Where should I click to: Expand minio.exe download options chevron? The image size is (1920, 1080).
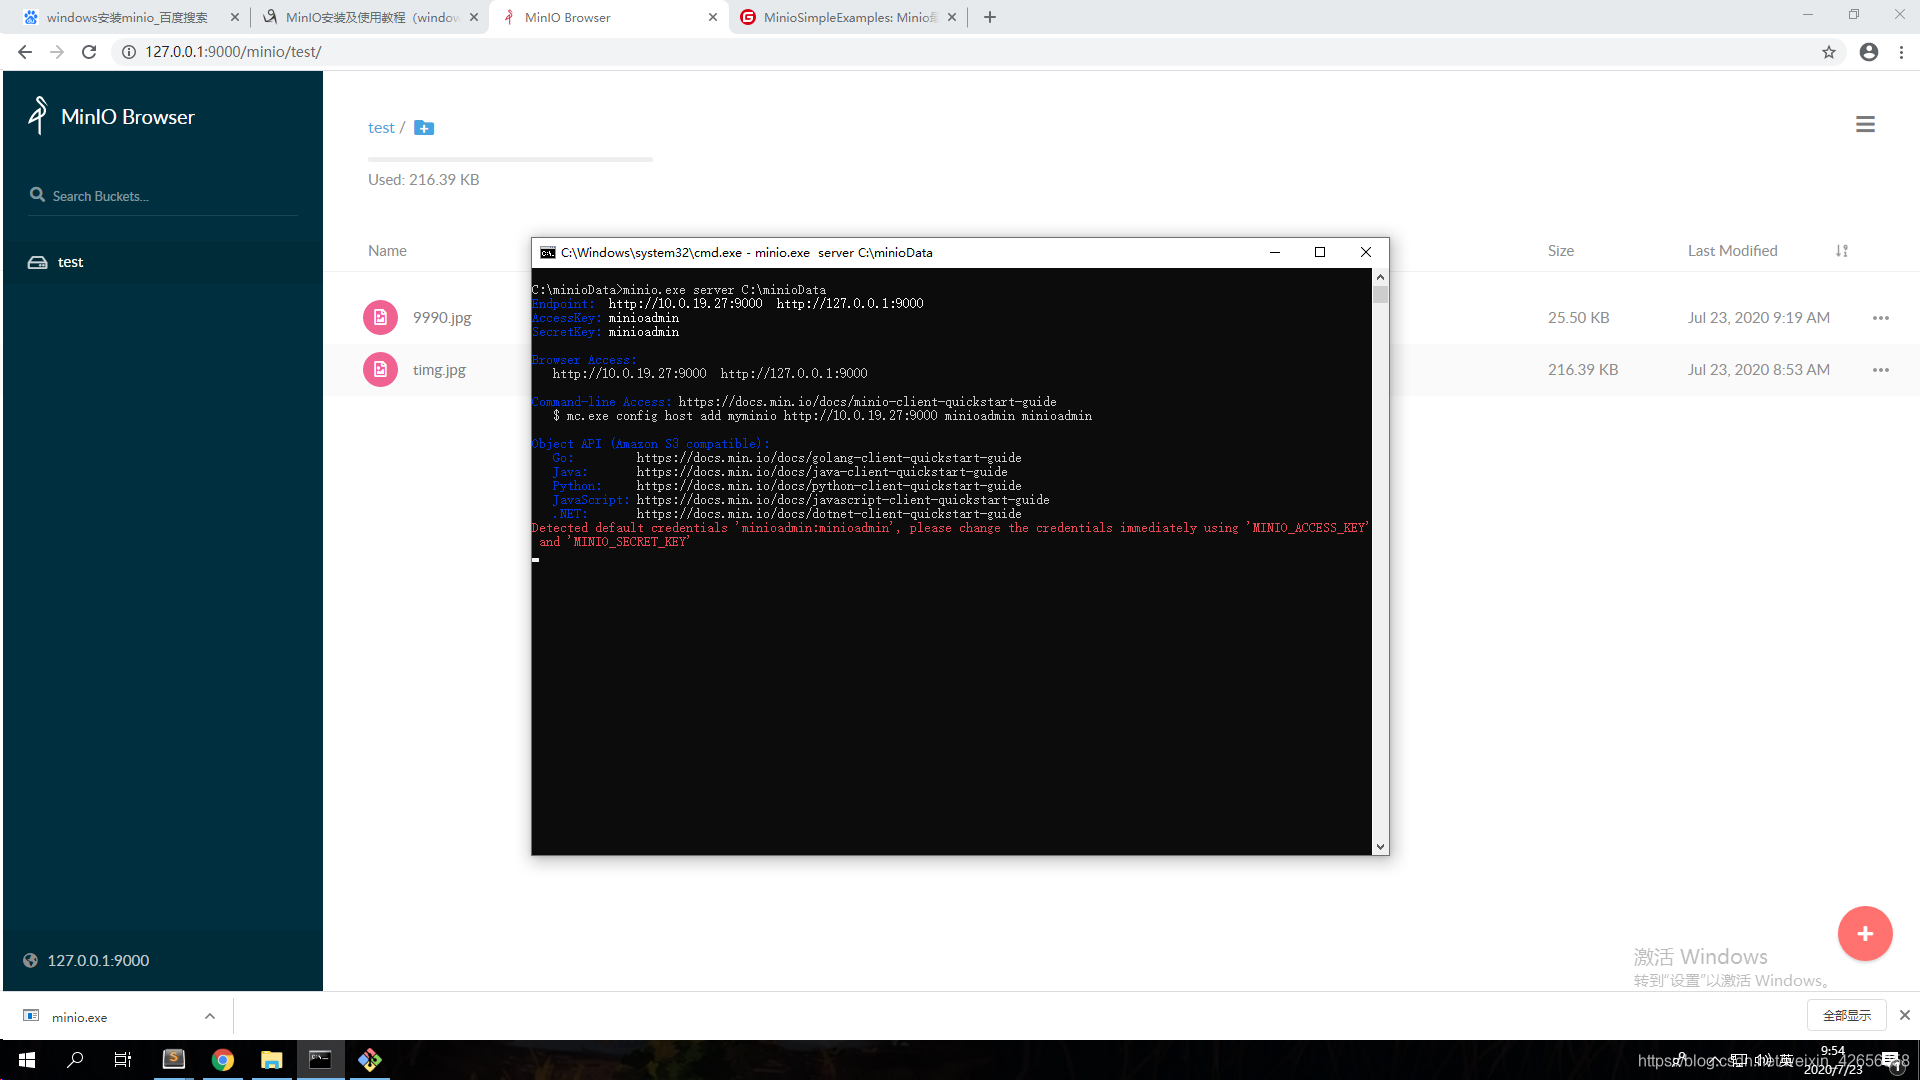coord(210,1016)
